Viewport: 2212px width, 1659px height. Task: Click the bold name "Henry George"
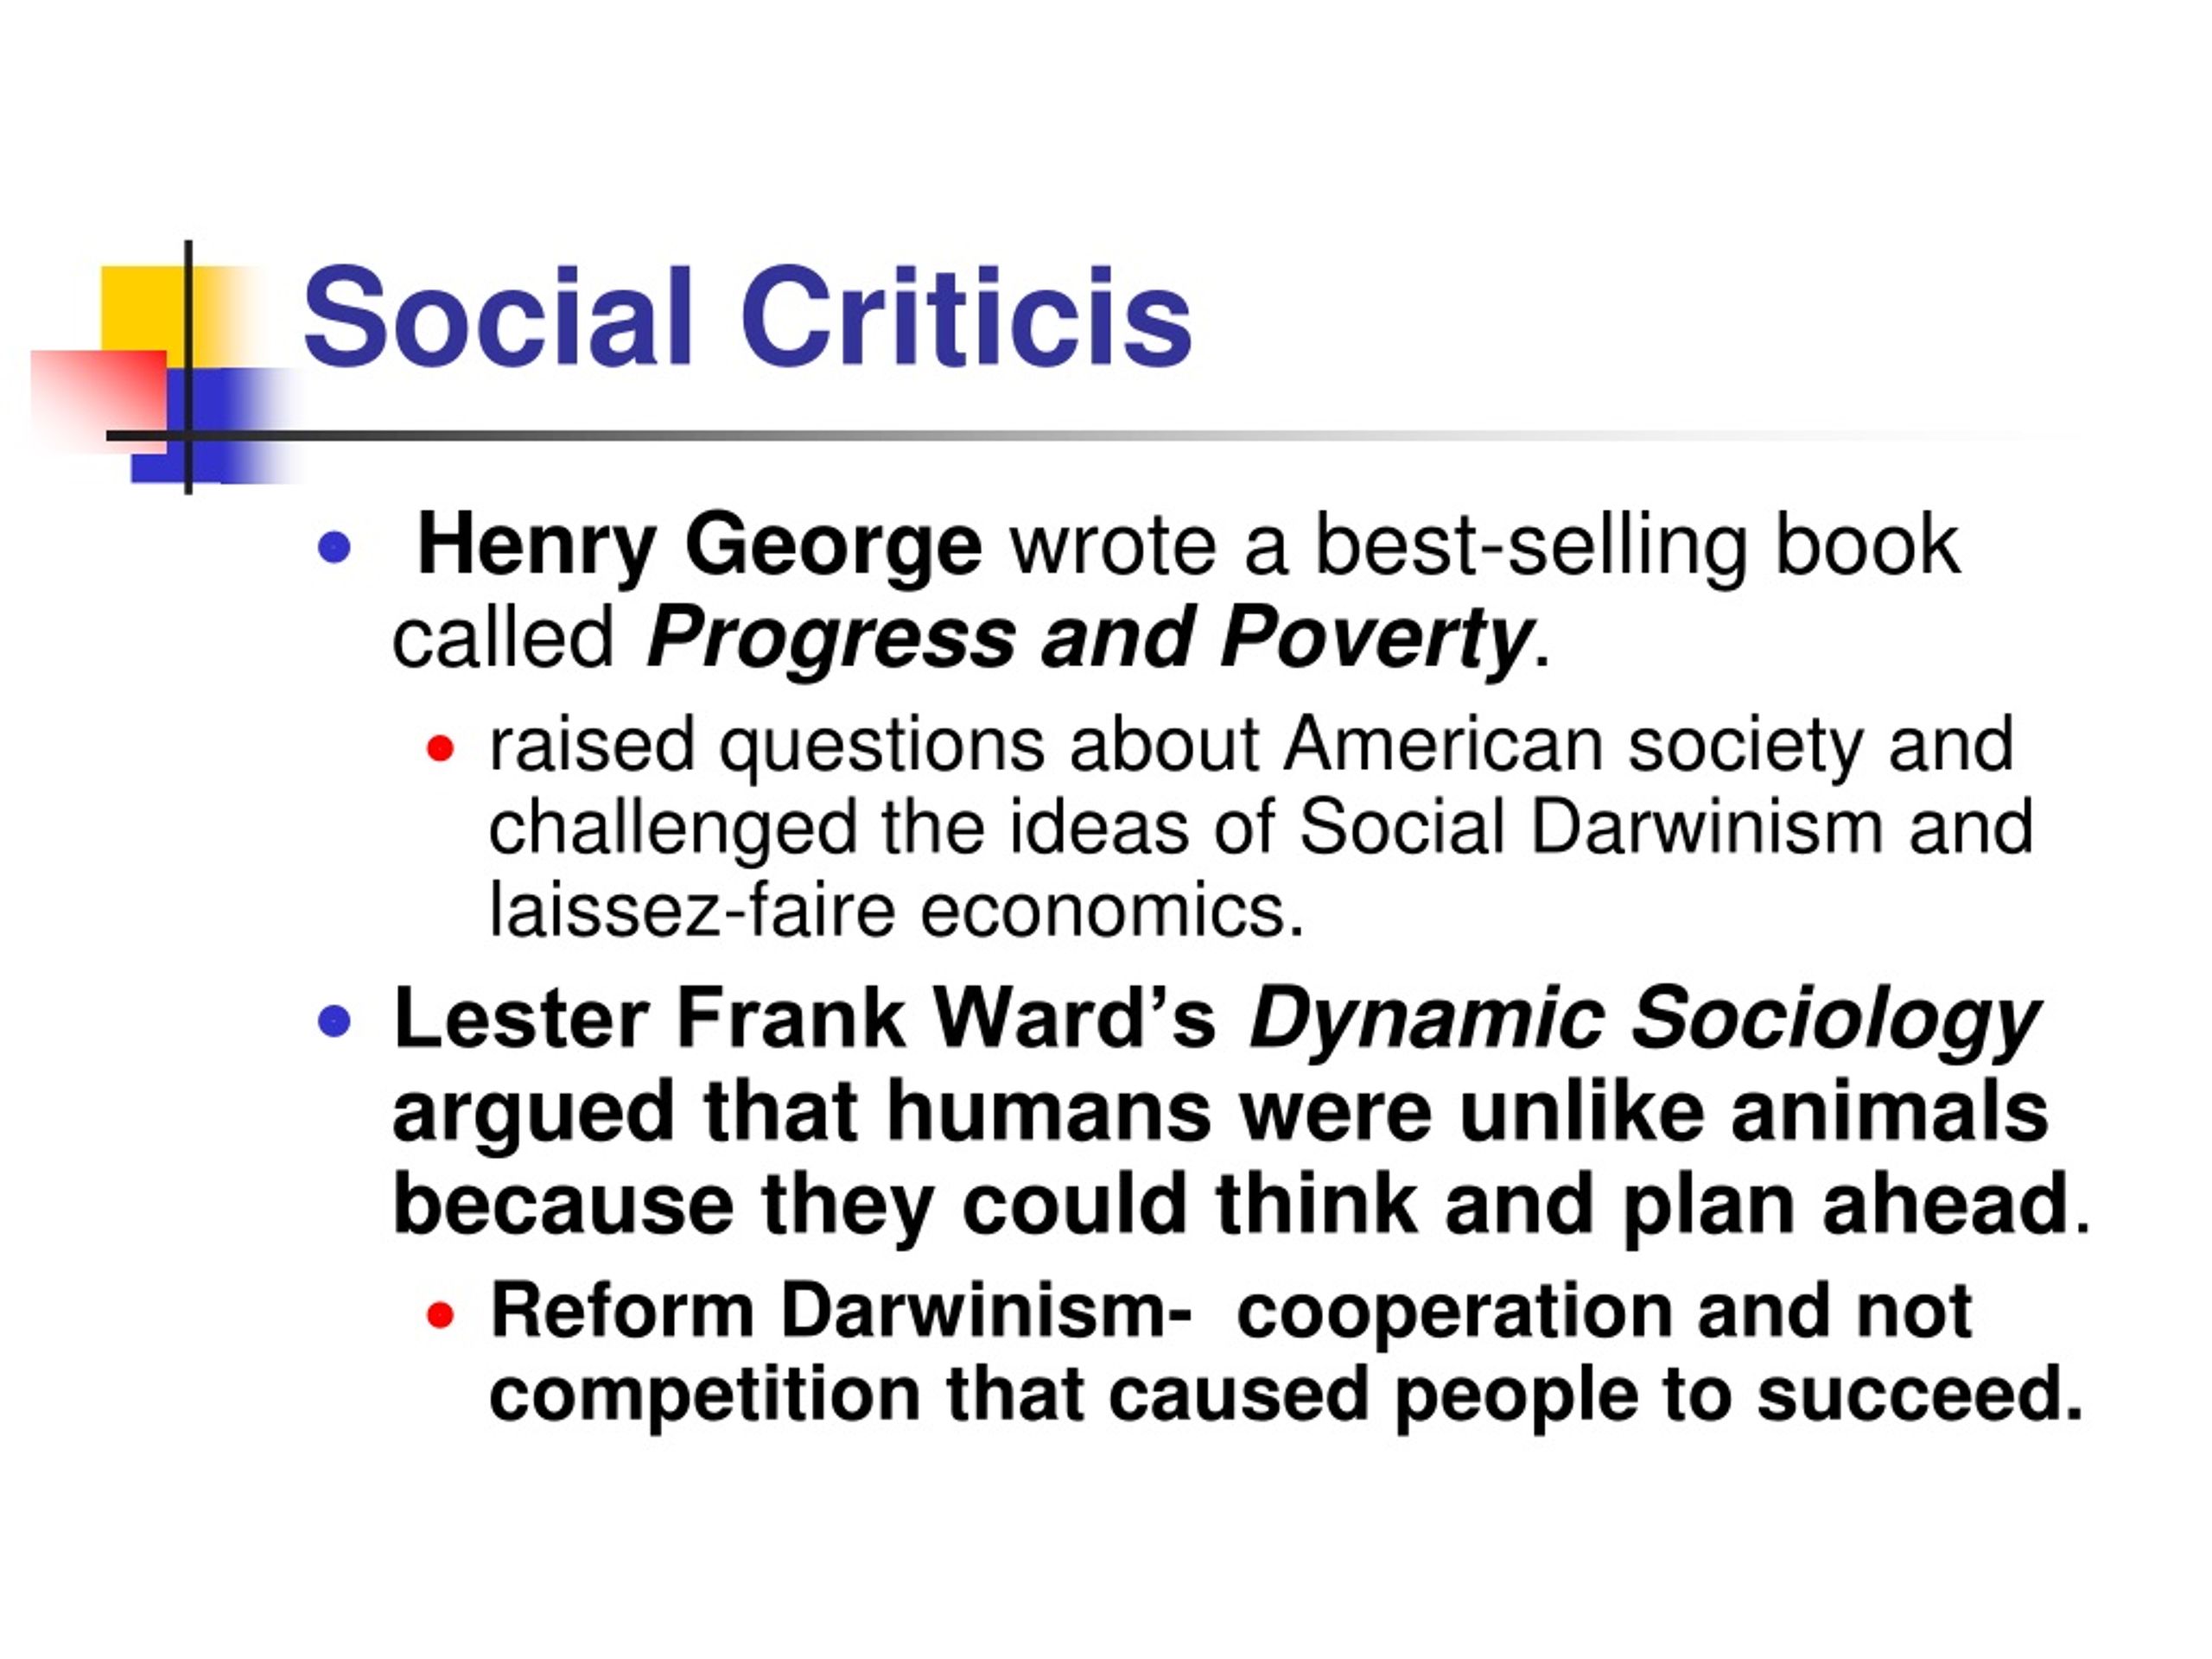click(699, 546)
